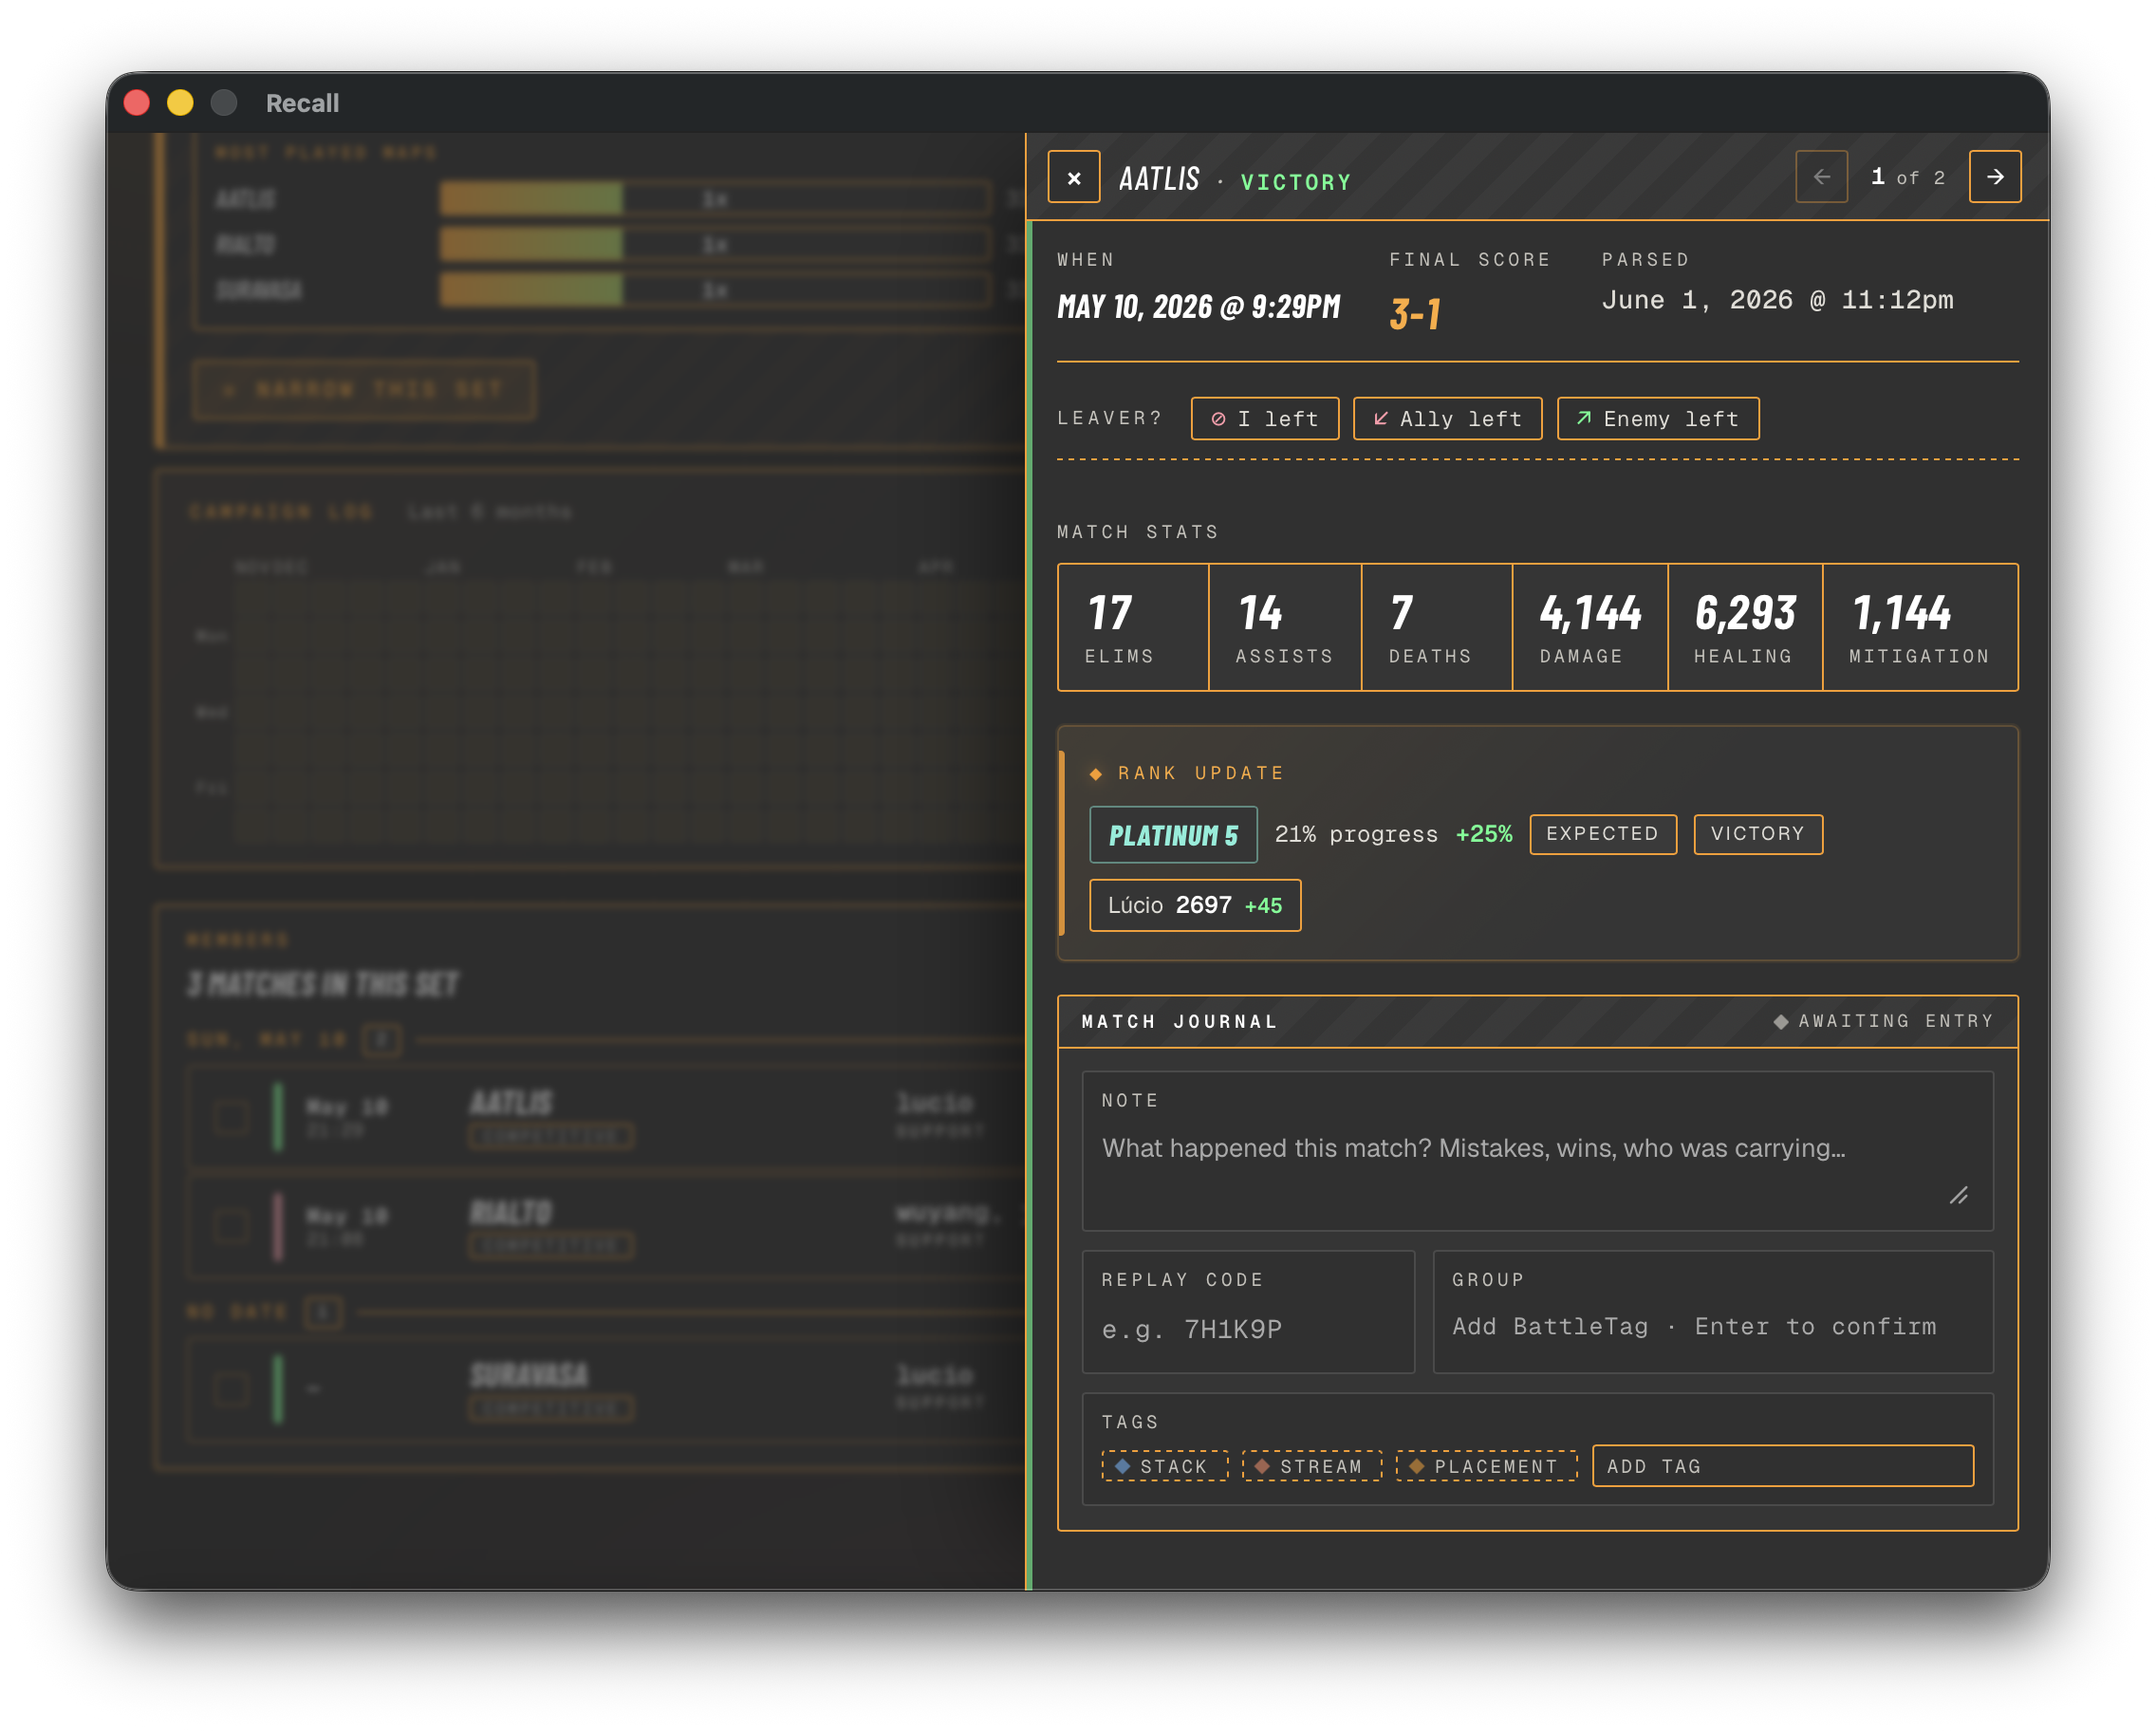Image resolution: width=2156 pixels, height=1731 pixels.
Task: Click the Assists stat cell showing 14
Action: coord(1285,627)
